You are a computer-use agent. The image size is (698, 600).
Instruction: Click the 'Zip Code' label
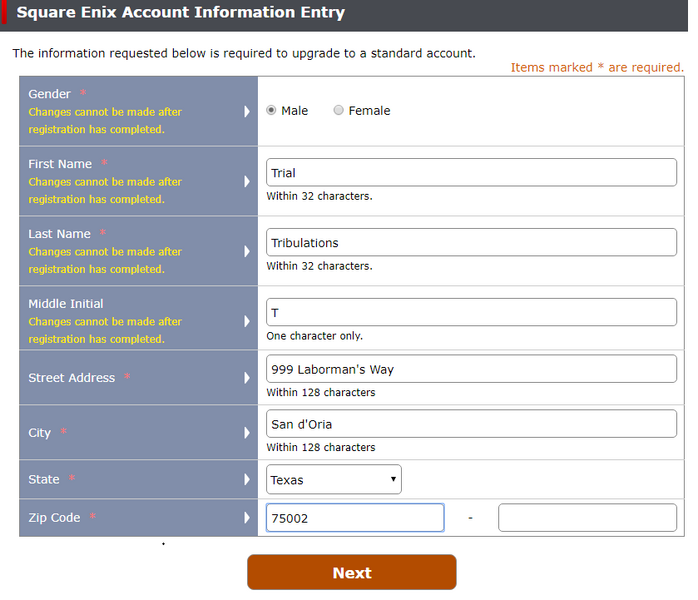[x=54, y=518]
